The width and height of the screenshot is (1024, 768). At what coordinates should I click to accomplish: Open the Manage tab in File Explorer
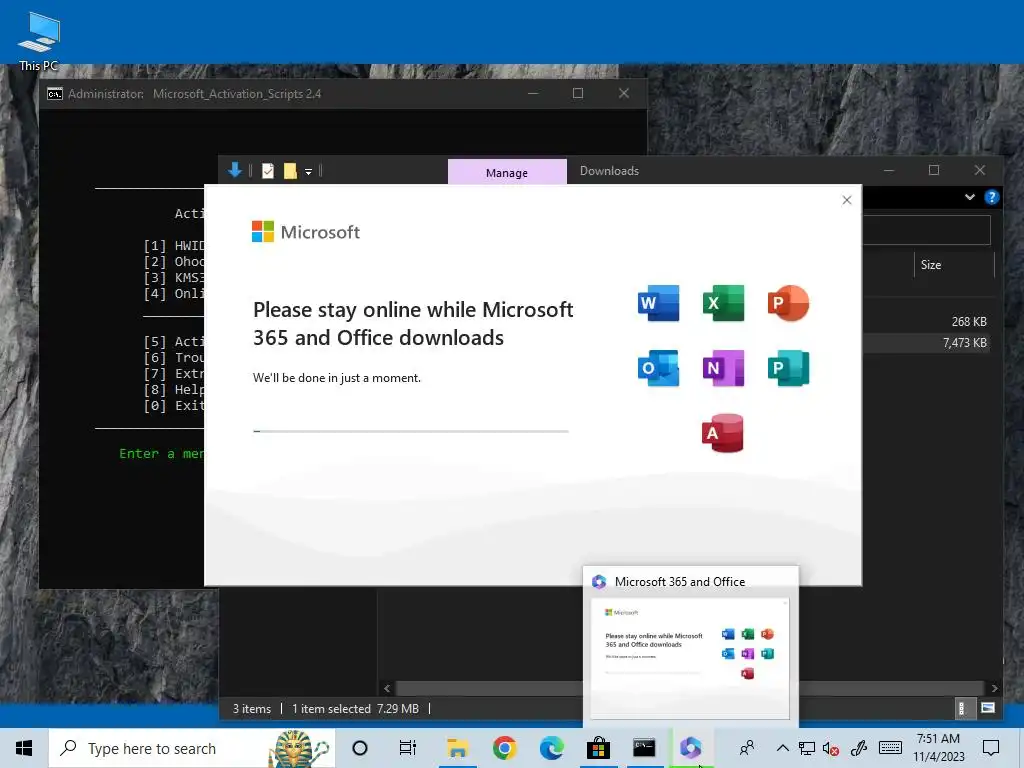tap(507, 172)
